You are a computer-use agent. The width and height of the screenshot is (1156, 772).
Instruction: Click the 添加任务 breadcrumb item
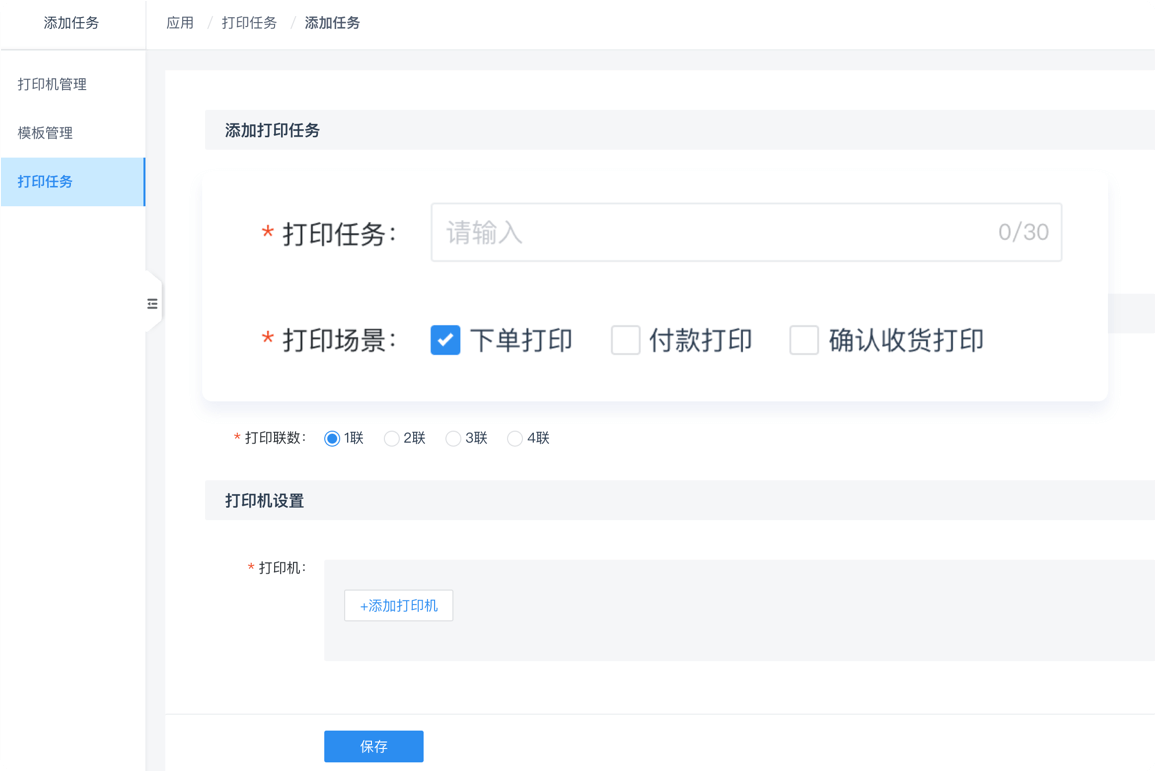(332, 23)
